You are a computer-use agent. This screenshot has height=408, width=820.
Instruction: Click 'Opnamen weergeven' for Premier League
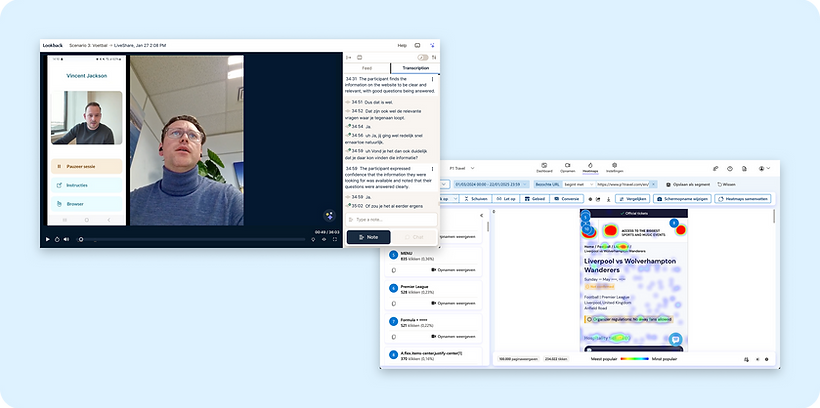[x=453, y=303]
